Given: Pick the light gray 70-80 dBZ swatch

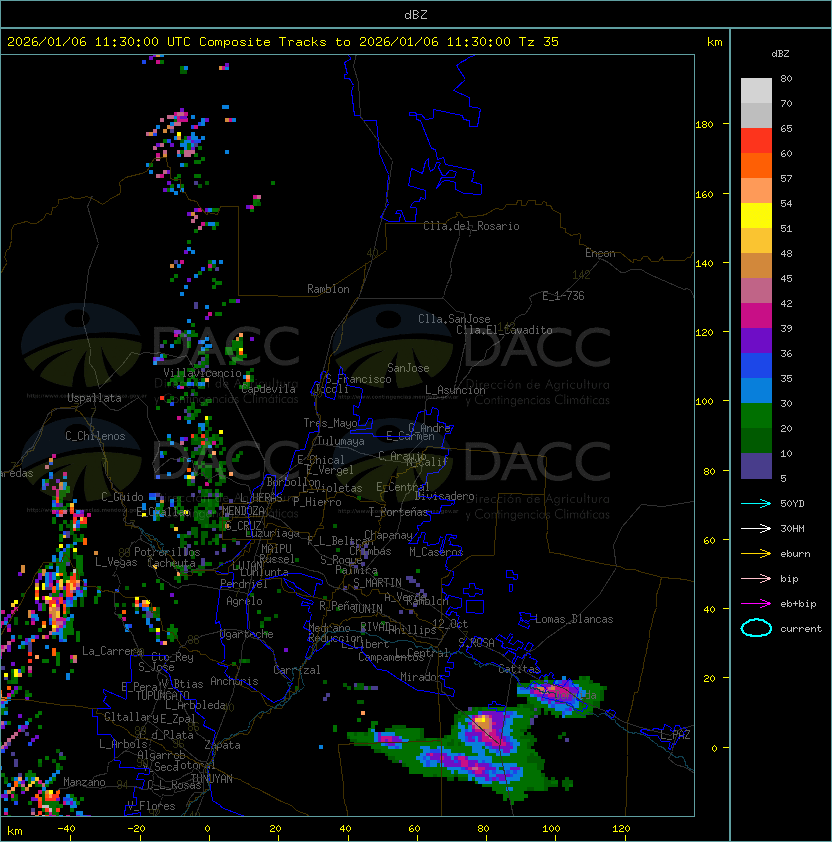Looking at the screenshot, I should (756, 90).
